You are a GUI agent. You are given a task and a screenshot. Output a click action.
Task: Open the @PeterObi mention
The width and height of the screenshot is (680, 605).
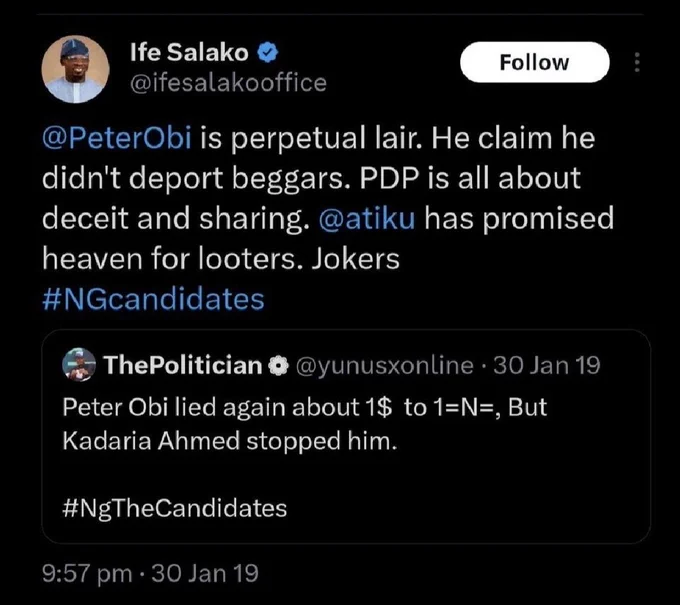pos(117,138)
